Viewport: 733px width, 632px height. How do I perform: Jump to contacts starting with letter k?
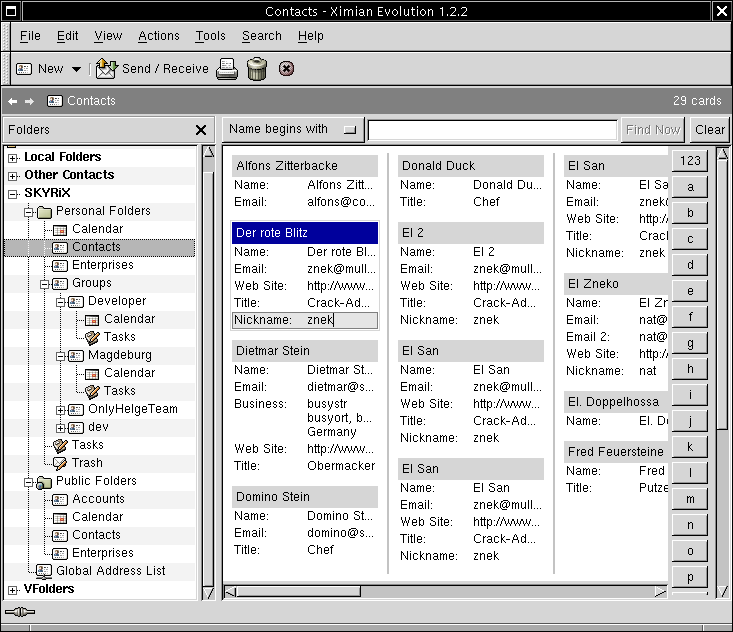point(690,447)
